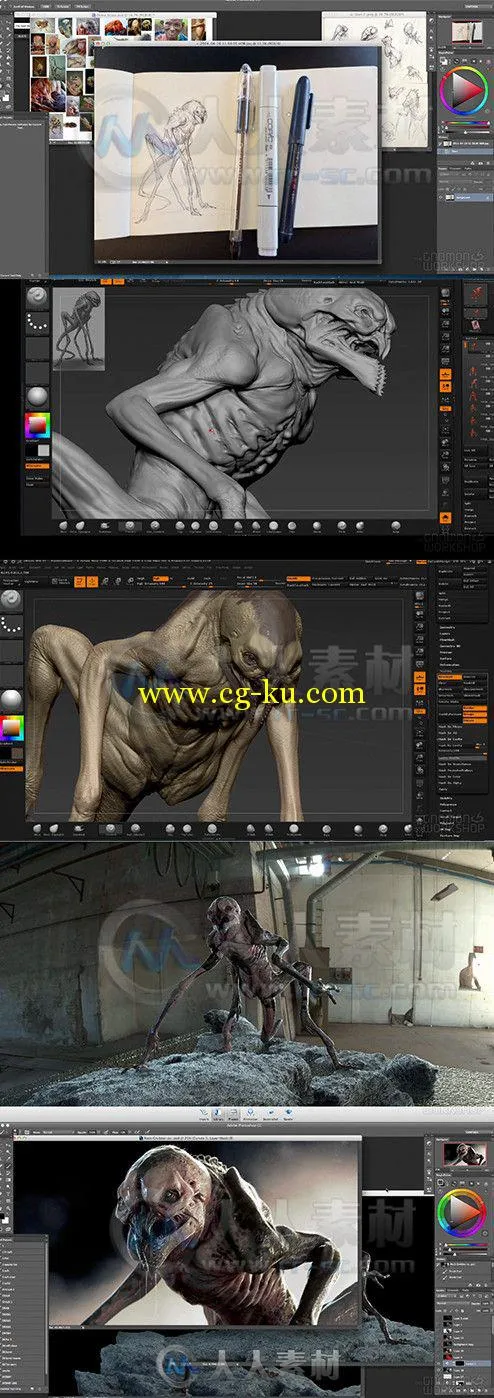494x1398 pixels.
Task: Toggle the bottom orange right-shelf button in gray ZBrush
Action: click(445, 517)
